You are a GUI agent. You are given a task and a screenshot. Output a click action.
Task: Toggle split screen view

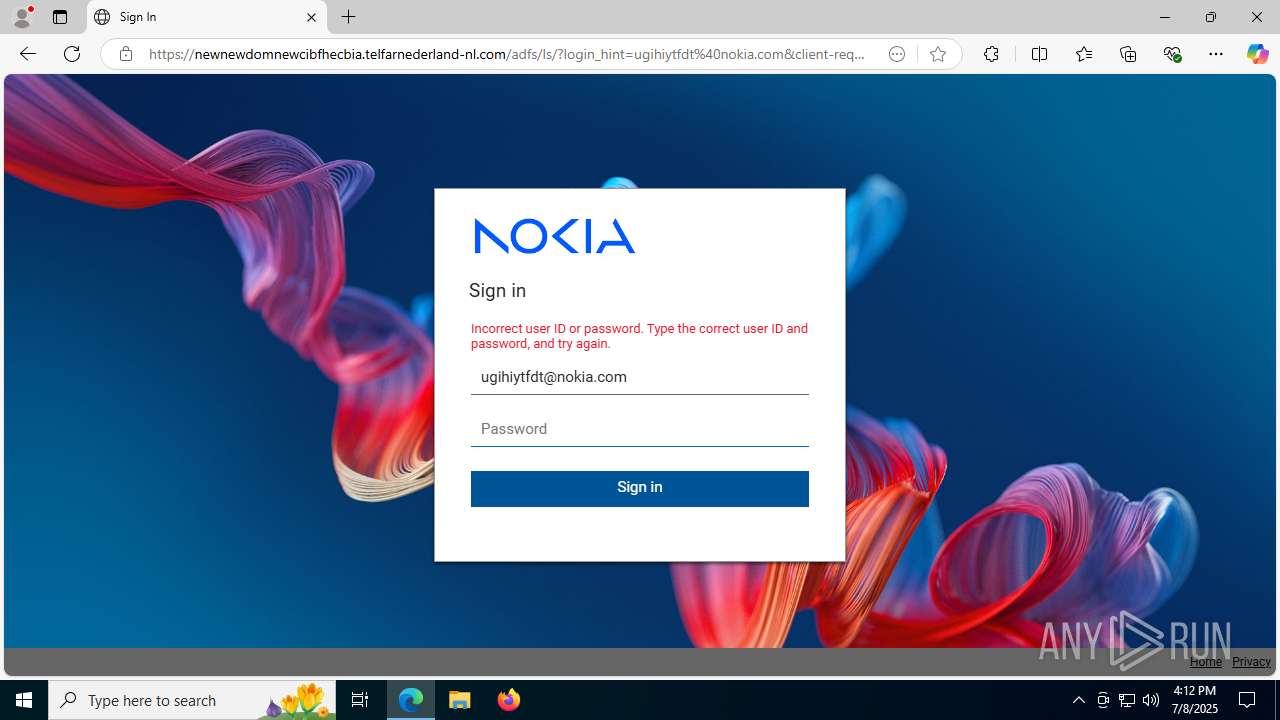(x=1039, y=54)
